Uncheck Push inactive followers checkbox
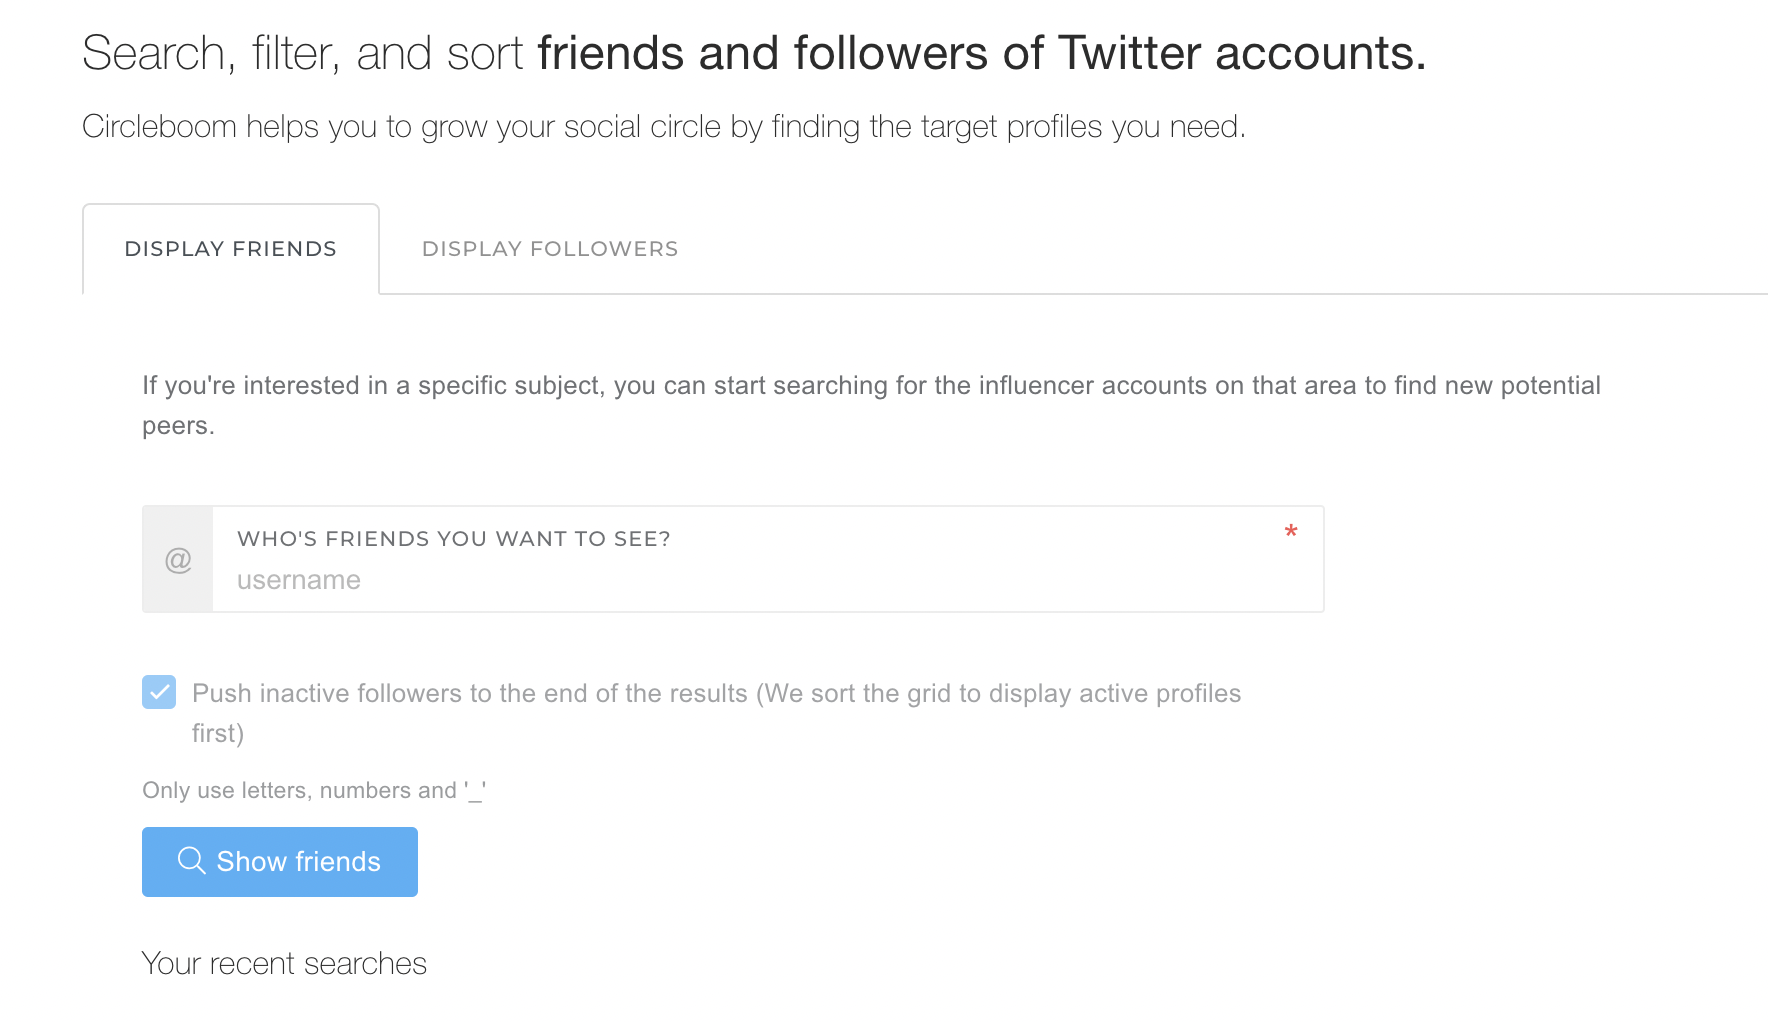The height and width of the screenshot is (1022, 1768). [x=159, y=692]
